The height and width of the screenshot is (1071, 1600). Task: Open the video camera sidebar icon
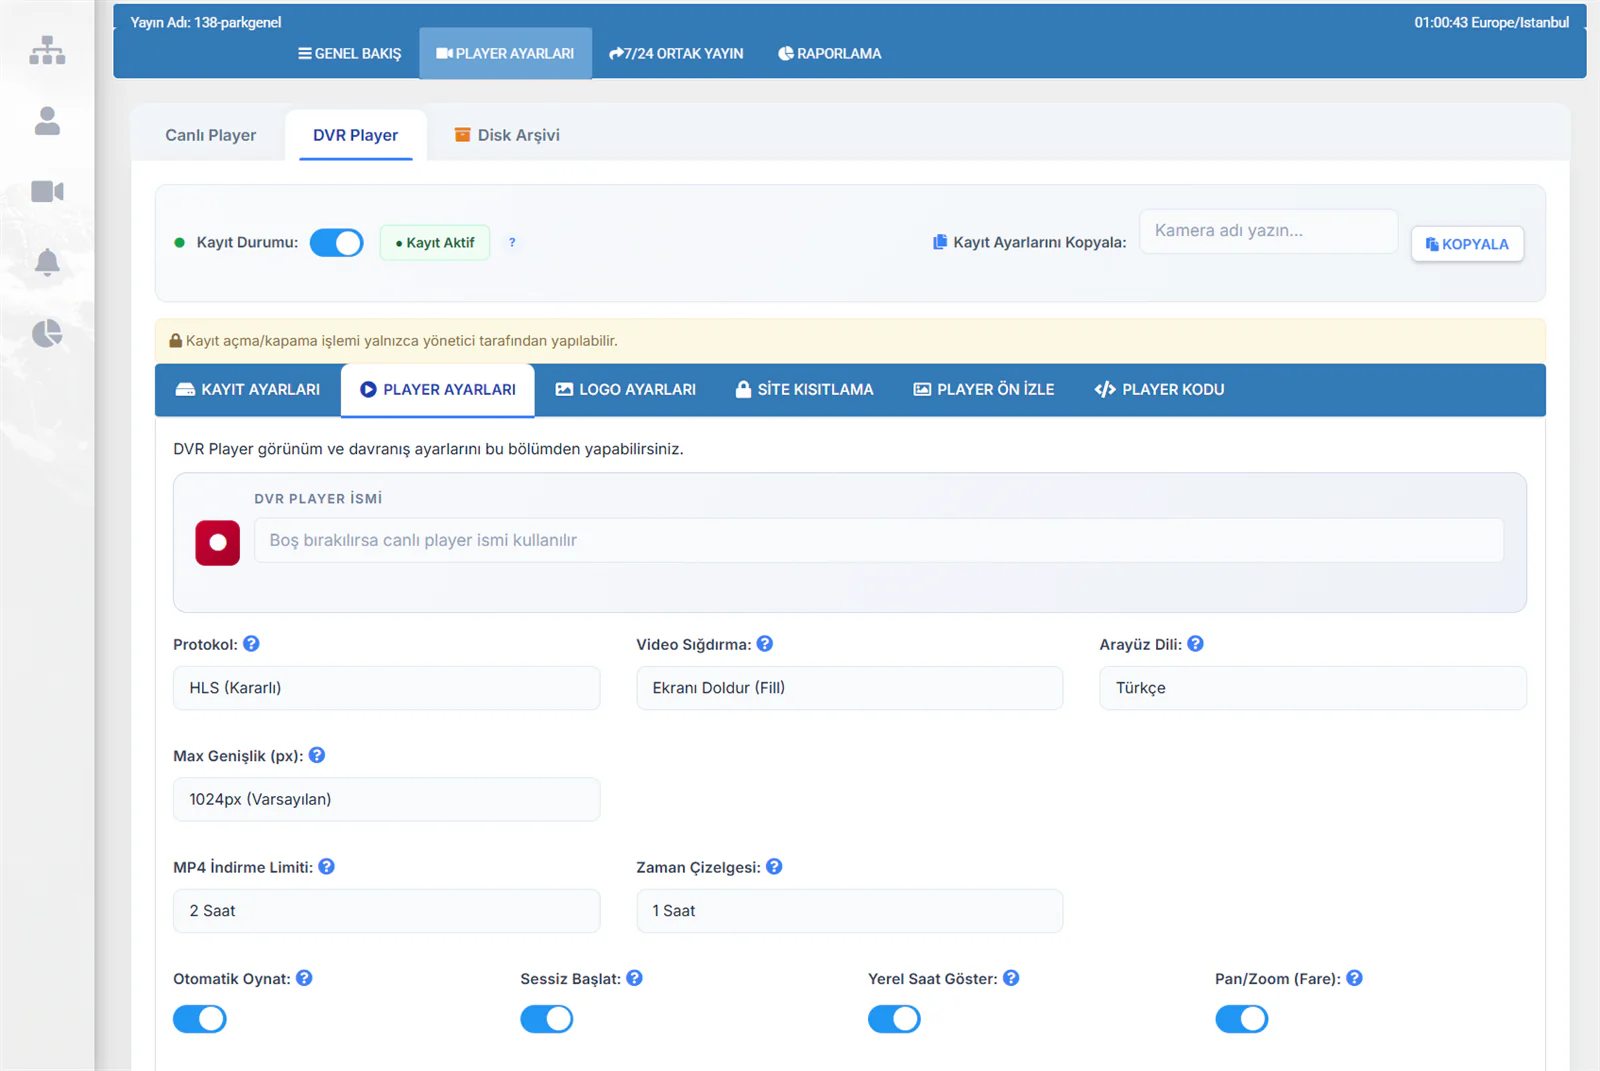tap(47, 191)
